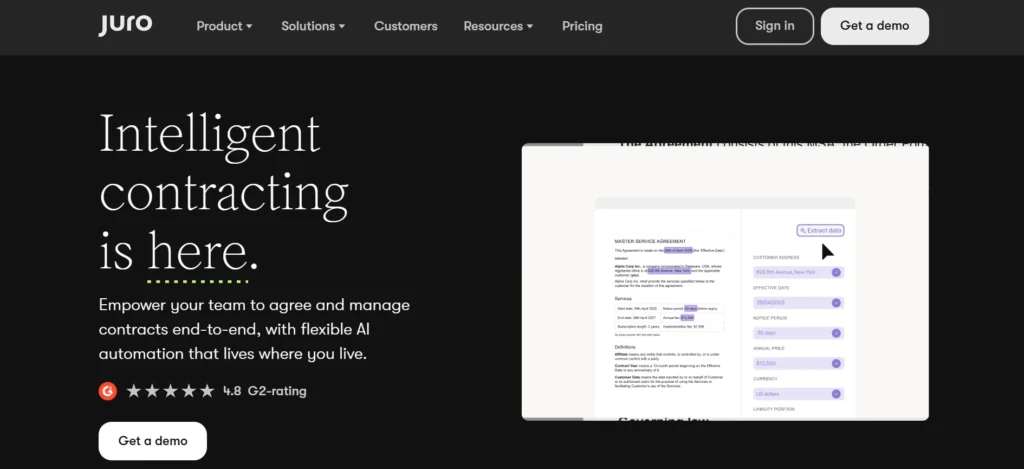Click checkmark beside customer address field
The width and height of the screenshot is (1024, 469).
point(836,272)
